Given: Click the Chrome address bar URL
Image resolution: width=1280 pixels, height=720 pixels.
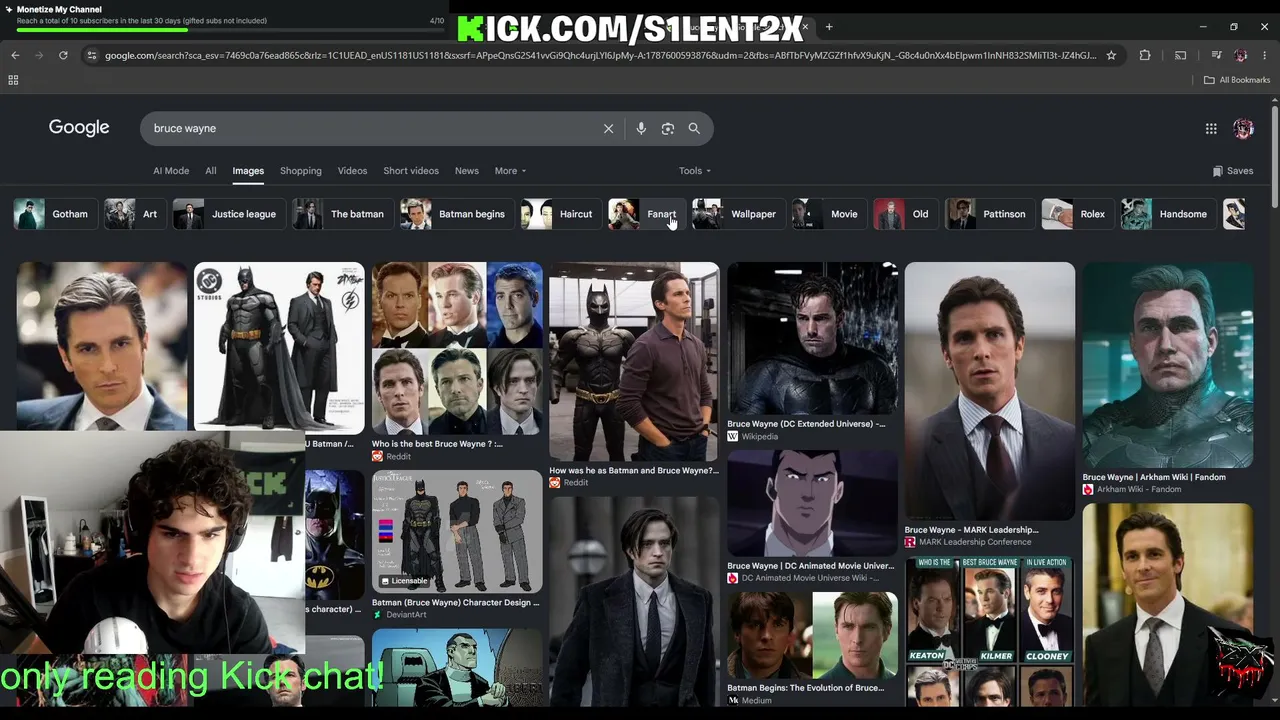Looking at the screenshot, I should (x=600, y=55).
